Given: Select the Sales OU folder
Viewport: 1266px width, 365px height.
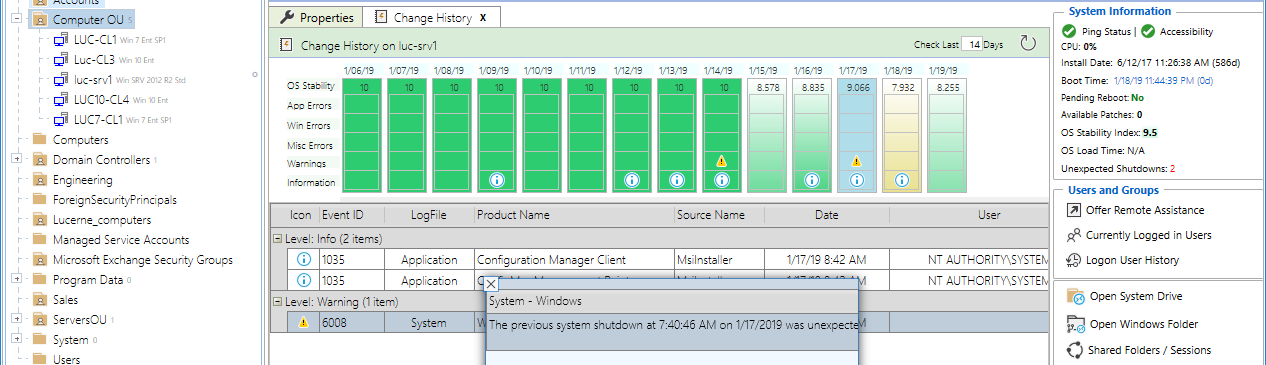Looking at the screenshot, I should pos(67,299).
